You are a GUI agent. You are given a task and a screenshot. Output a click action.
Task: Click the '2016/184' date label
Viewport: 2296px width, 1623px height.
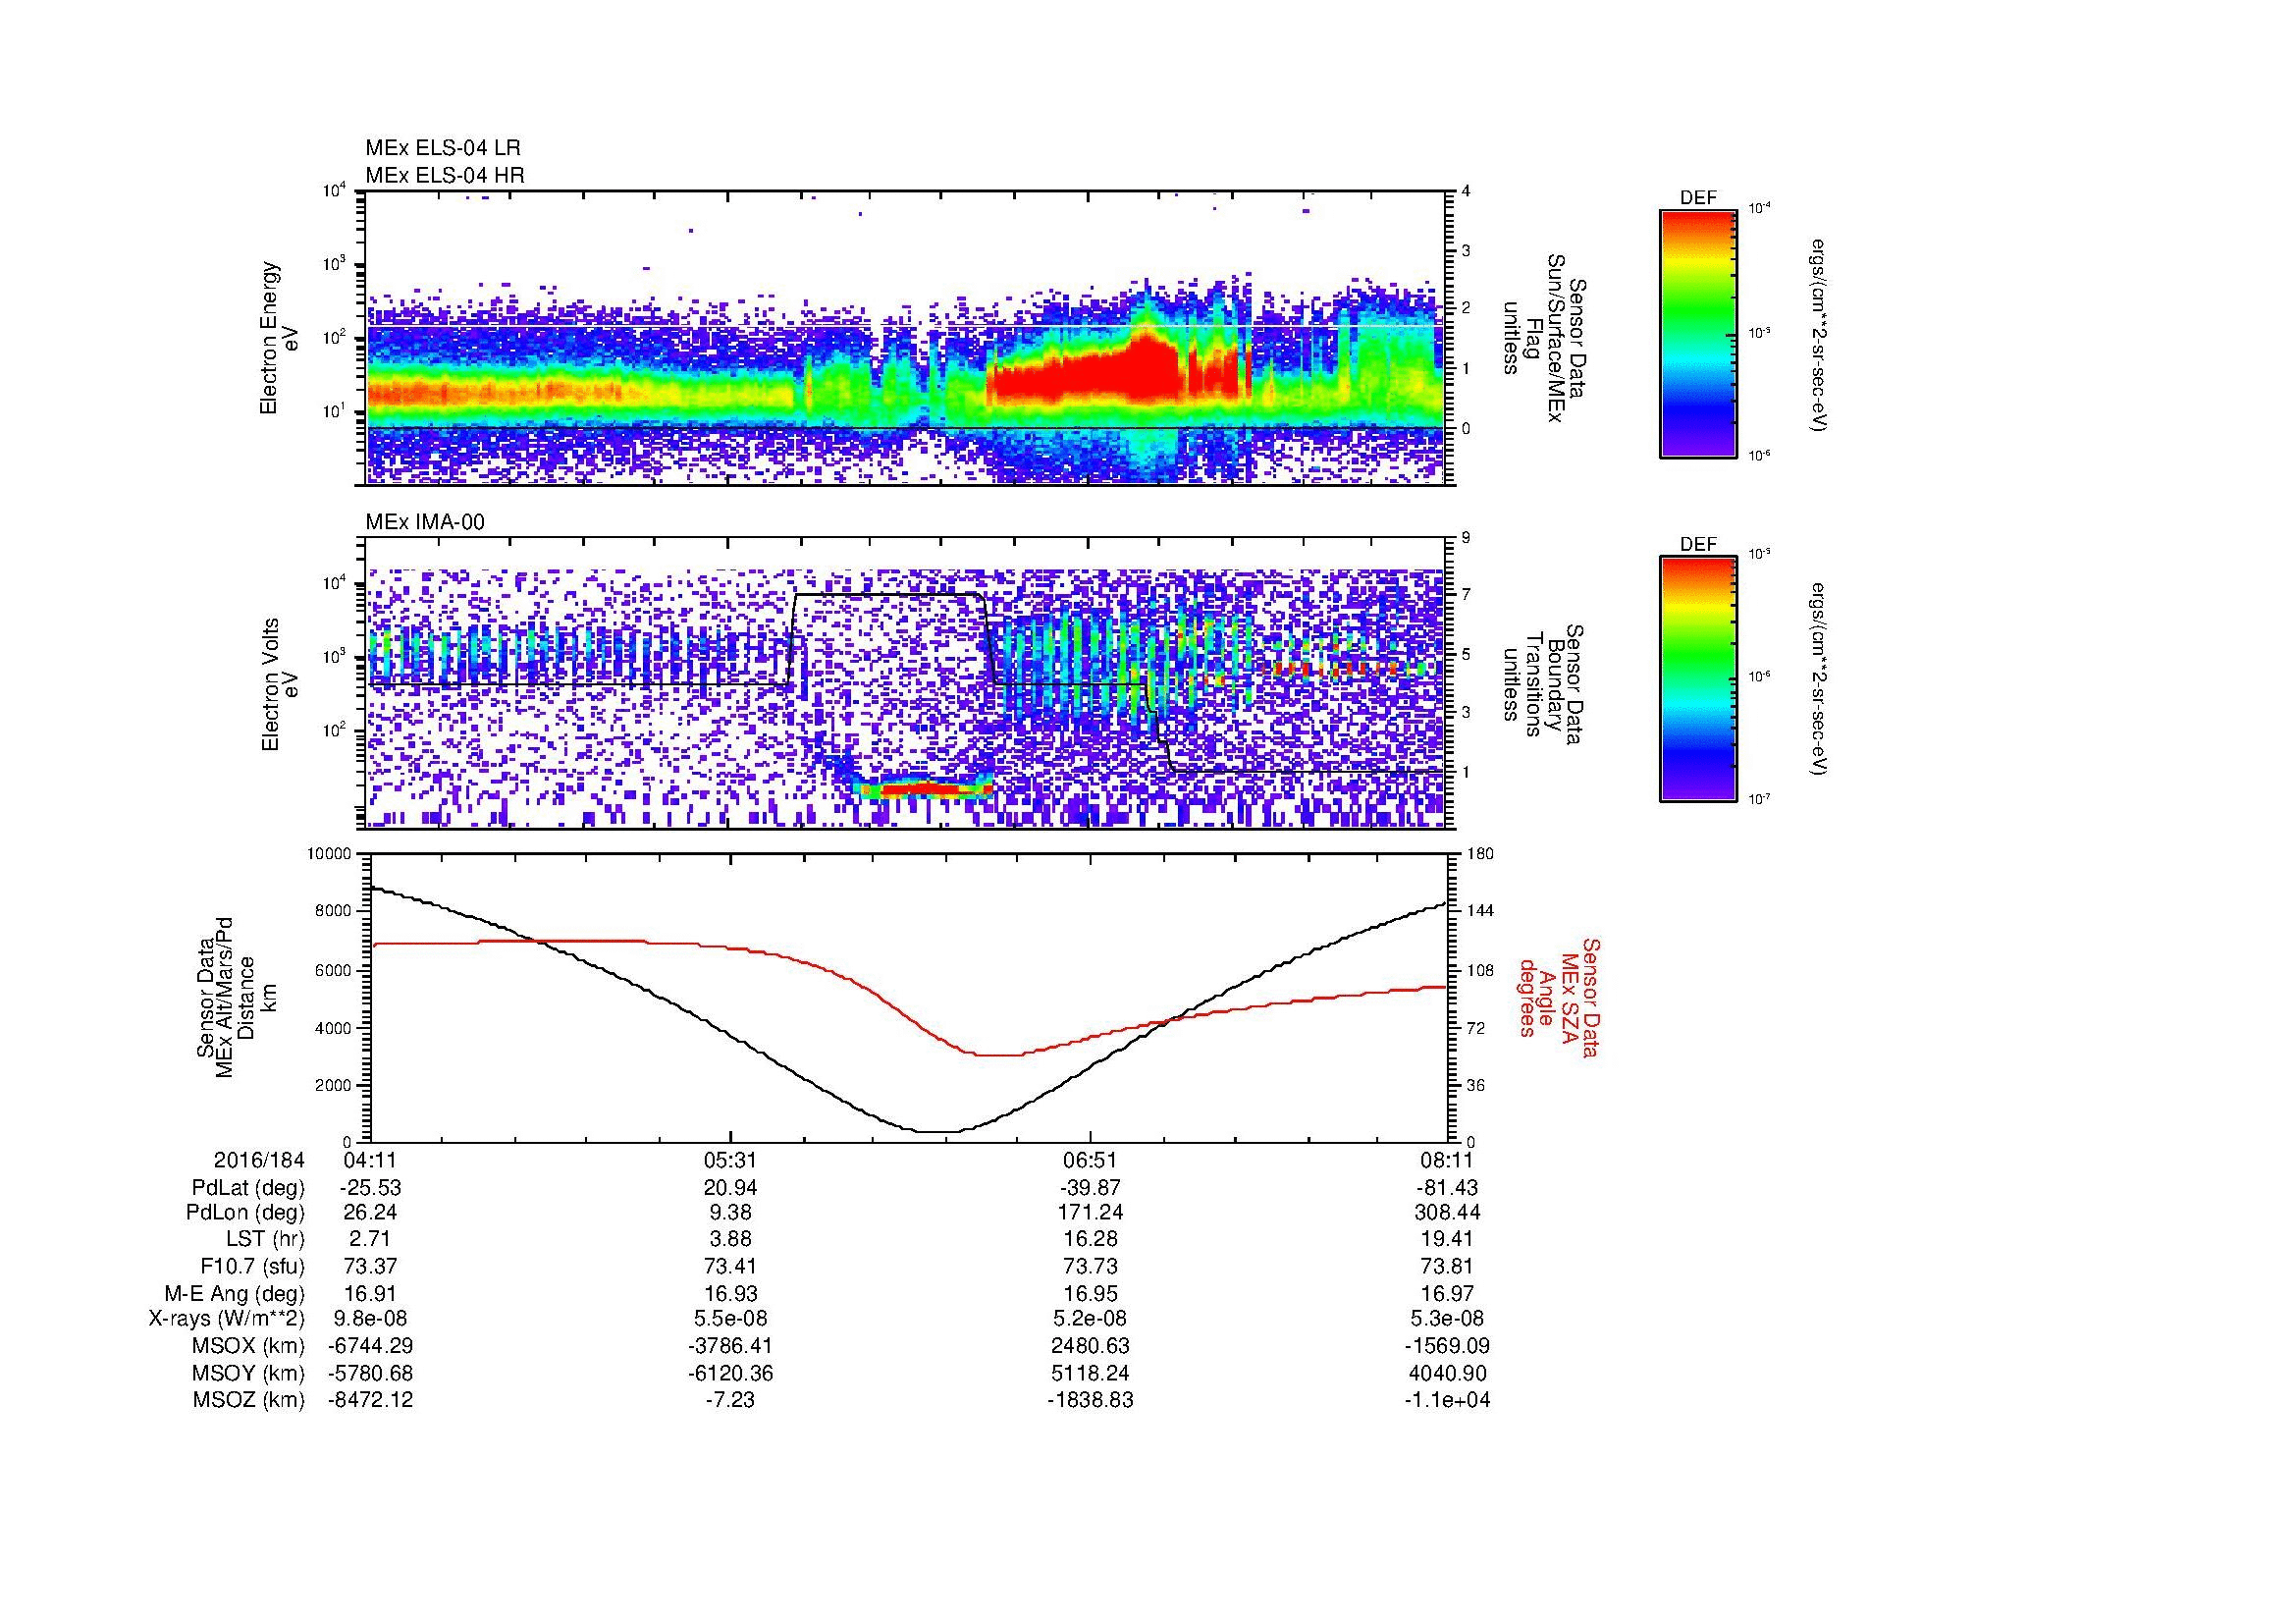[x=259, y=1160]
